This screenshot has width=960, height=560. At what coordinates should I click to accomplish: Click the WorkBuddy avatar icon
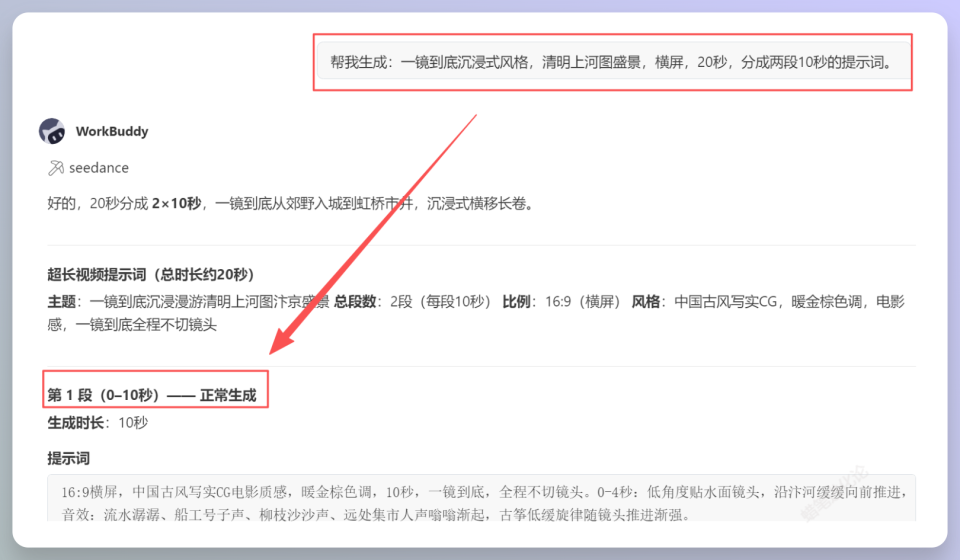click(x=52, y=131)
